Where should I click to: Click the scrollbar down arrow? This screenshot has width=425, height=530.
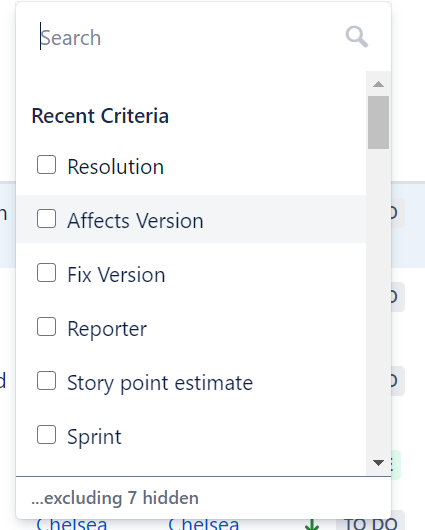[378, 462]
